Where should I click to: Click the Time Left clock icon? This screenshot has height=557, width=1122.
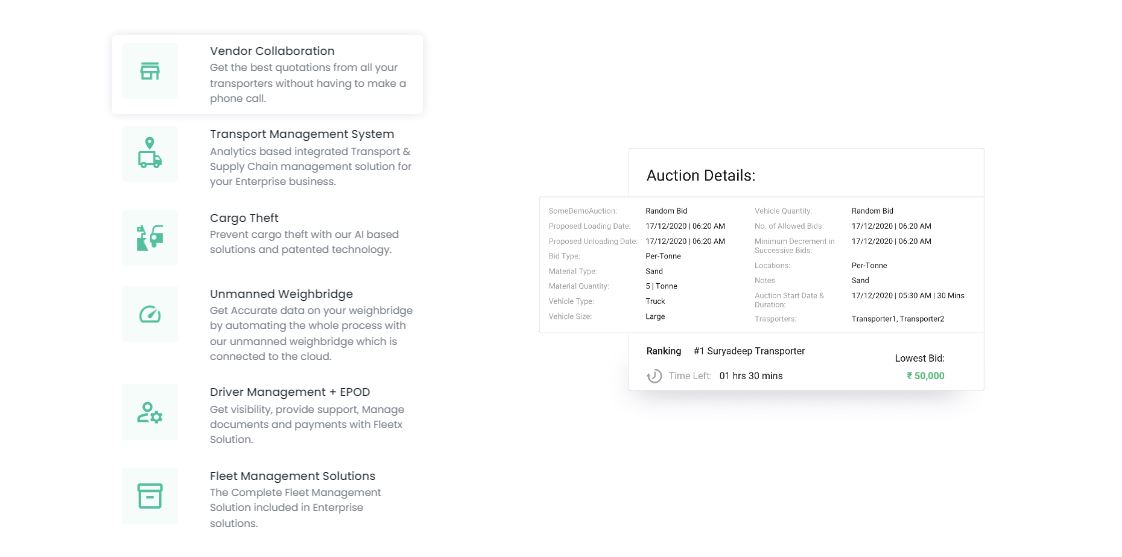(655, 376)
